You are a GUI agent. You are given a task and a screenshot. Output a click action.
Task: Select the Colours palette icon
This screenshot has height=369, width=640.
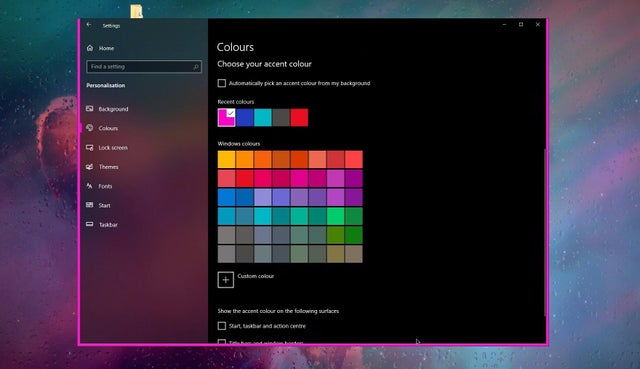coord(90,128)
